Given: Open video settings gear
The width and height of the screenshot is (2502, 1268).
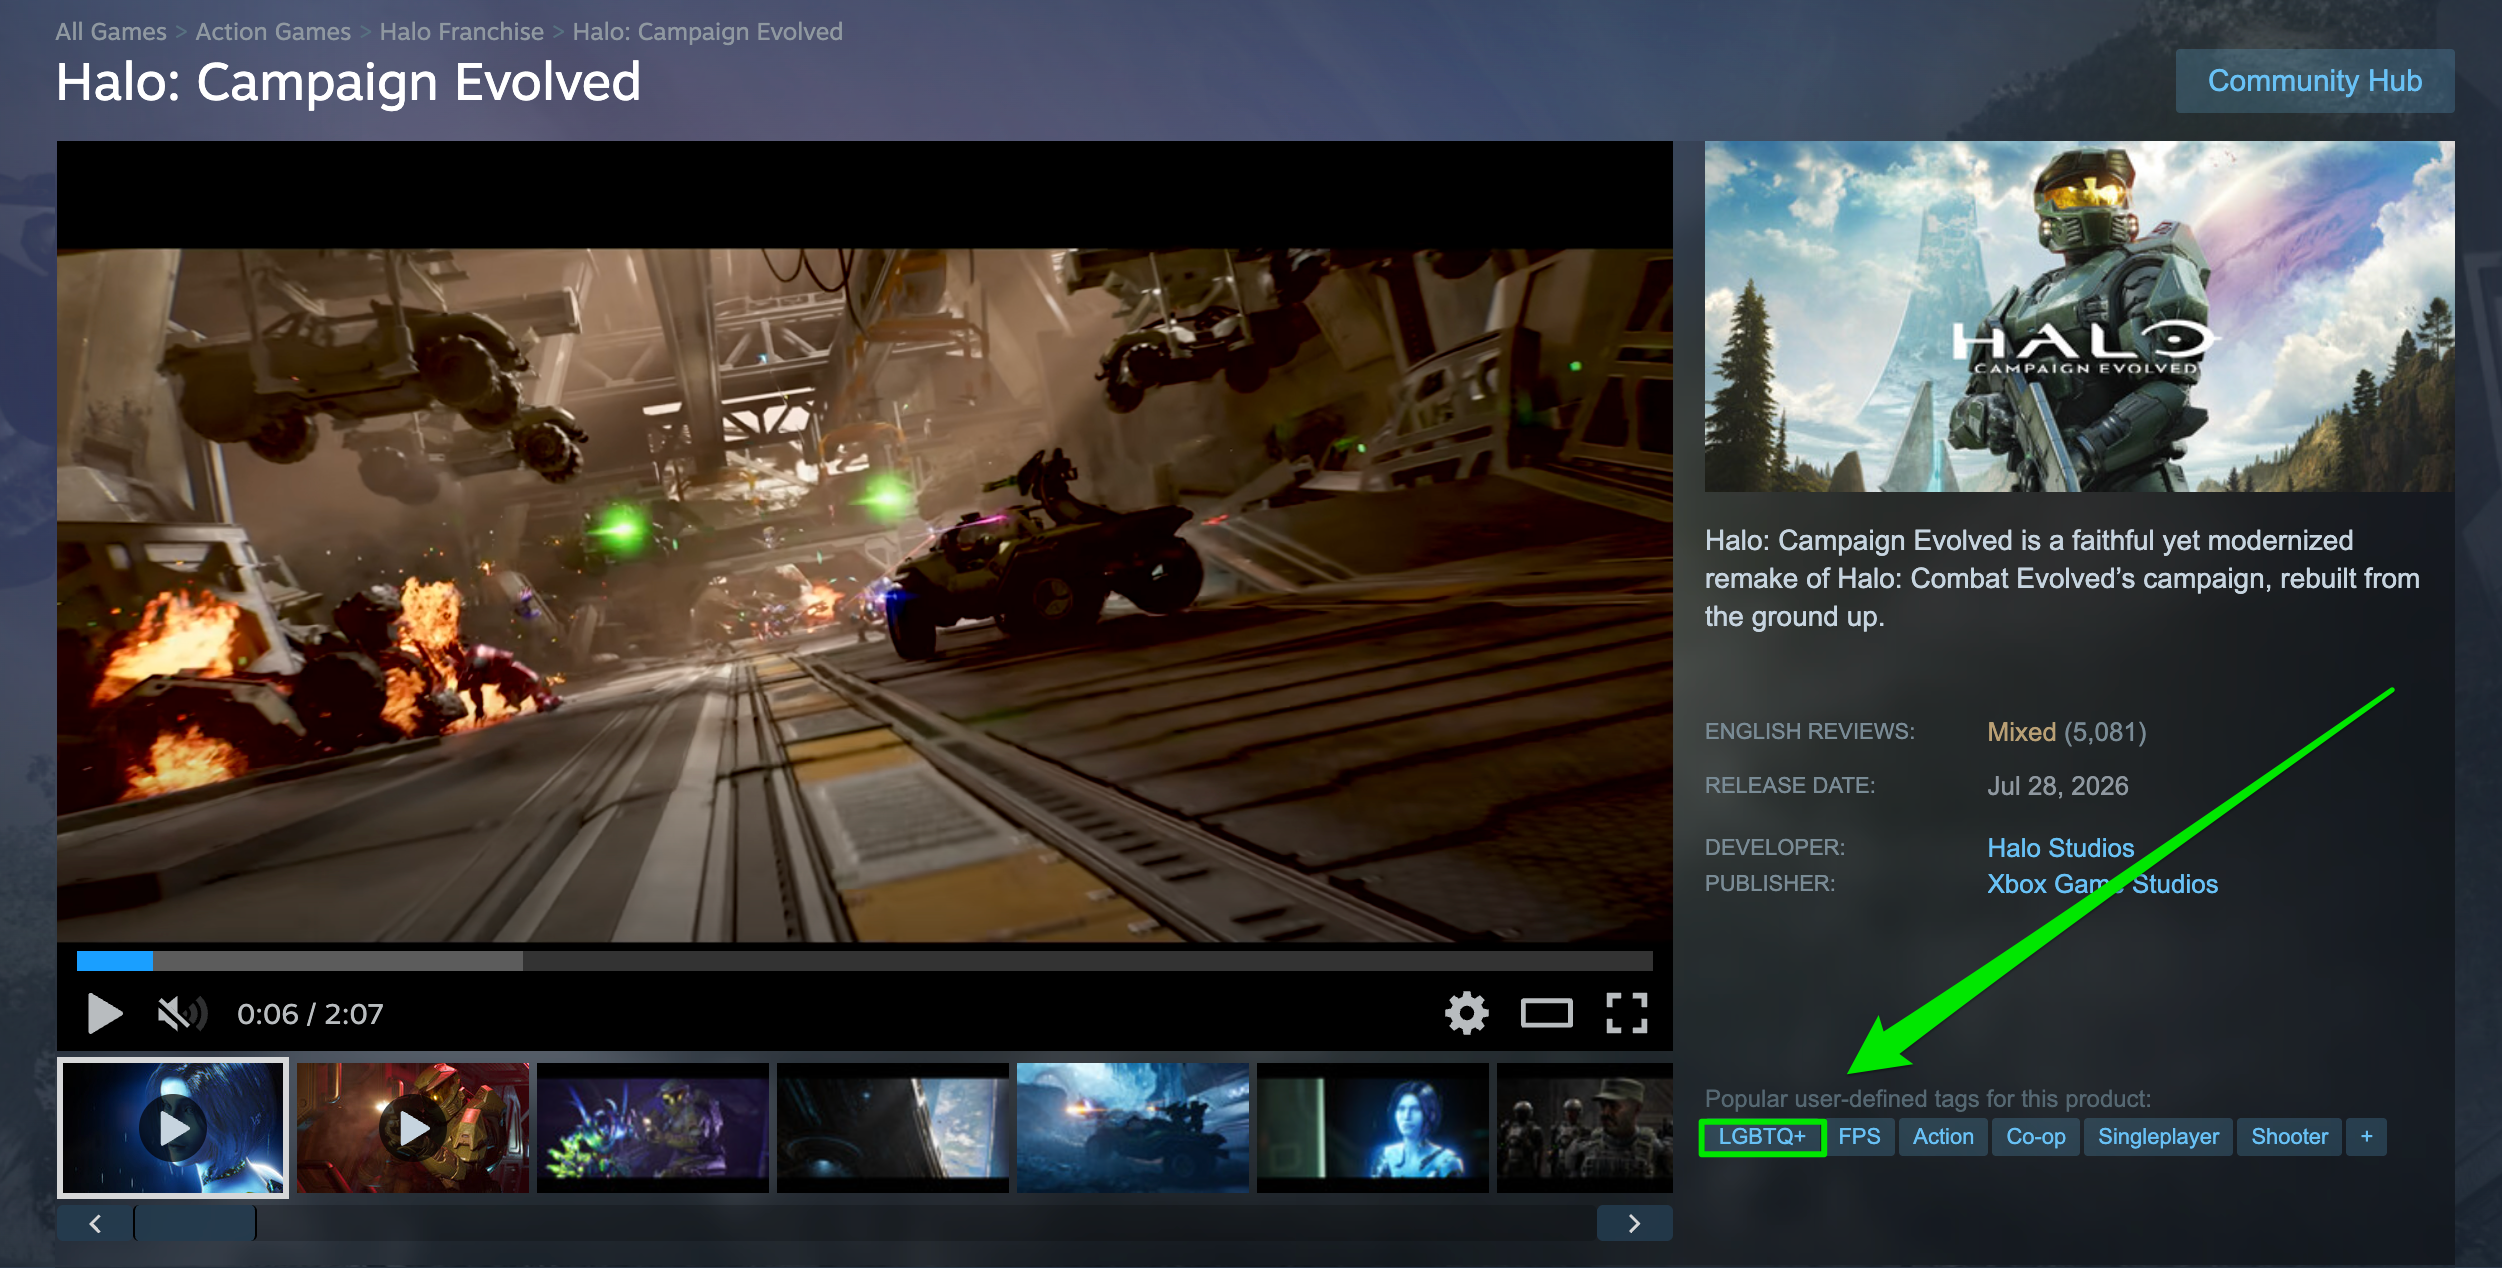Looking at the screenshot, I should (1466, 1013).
